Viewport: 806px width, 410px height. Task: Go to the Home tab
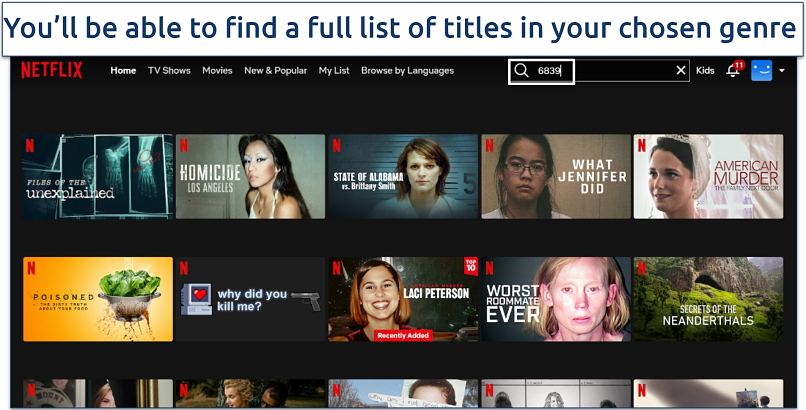click(x=123, y=70)
